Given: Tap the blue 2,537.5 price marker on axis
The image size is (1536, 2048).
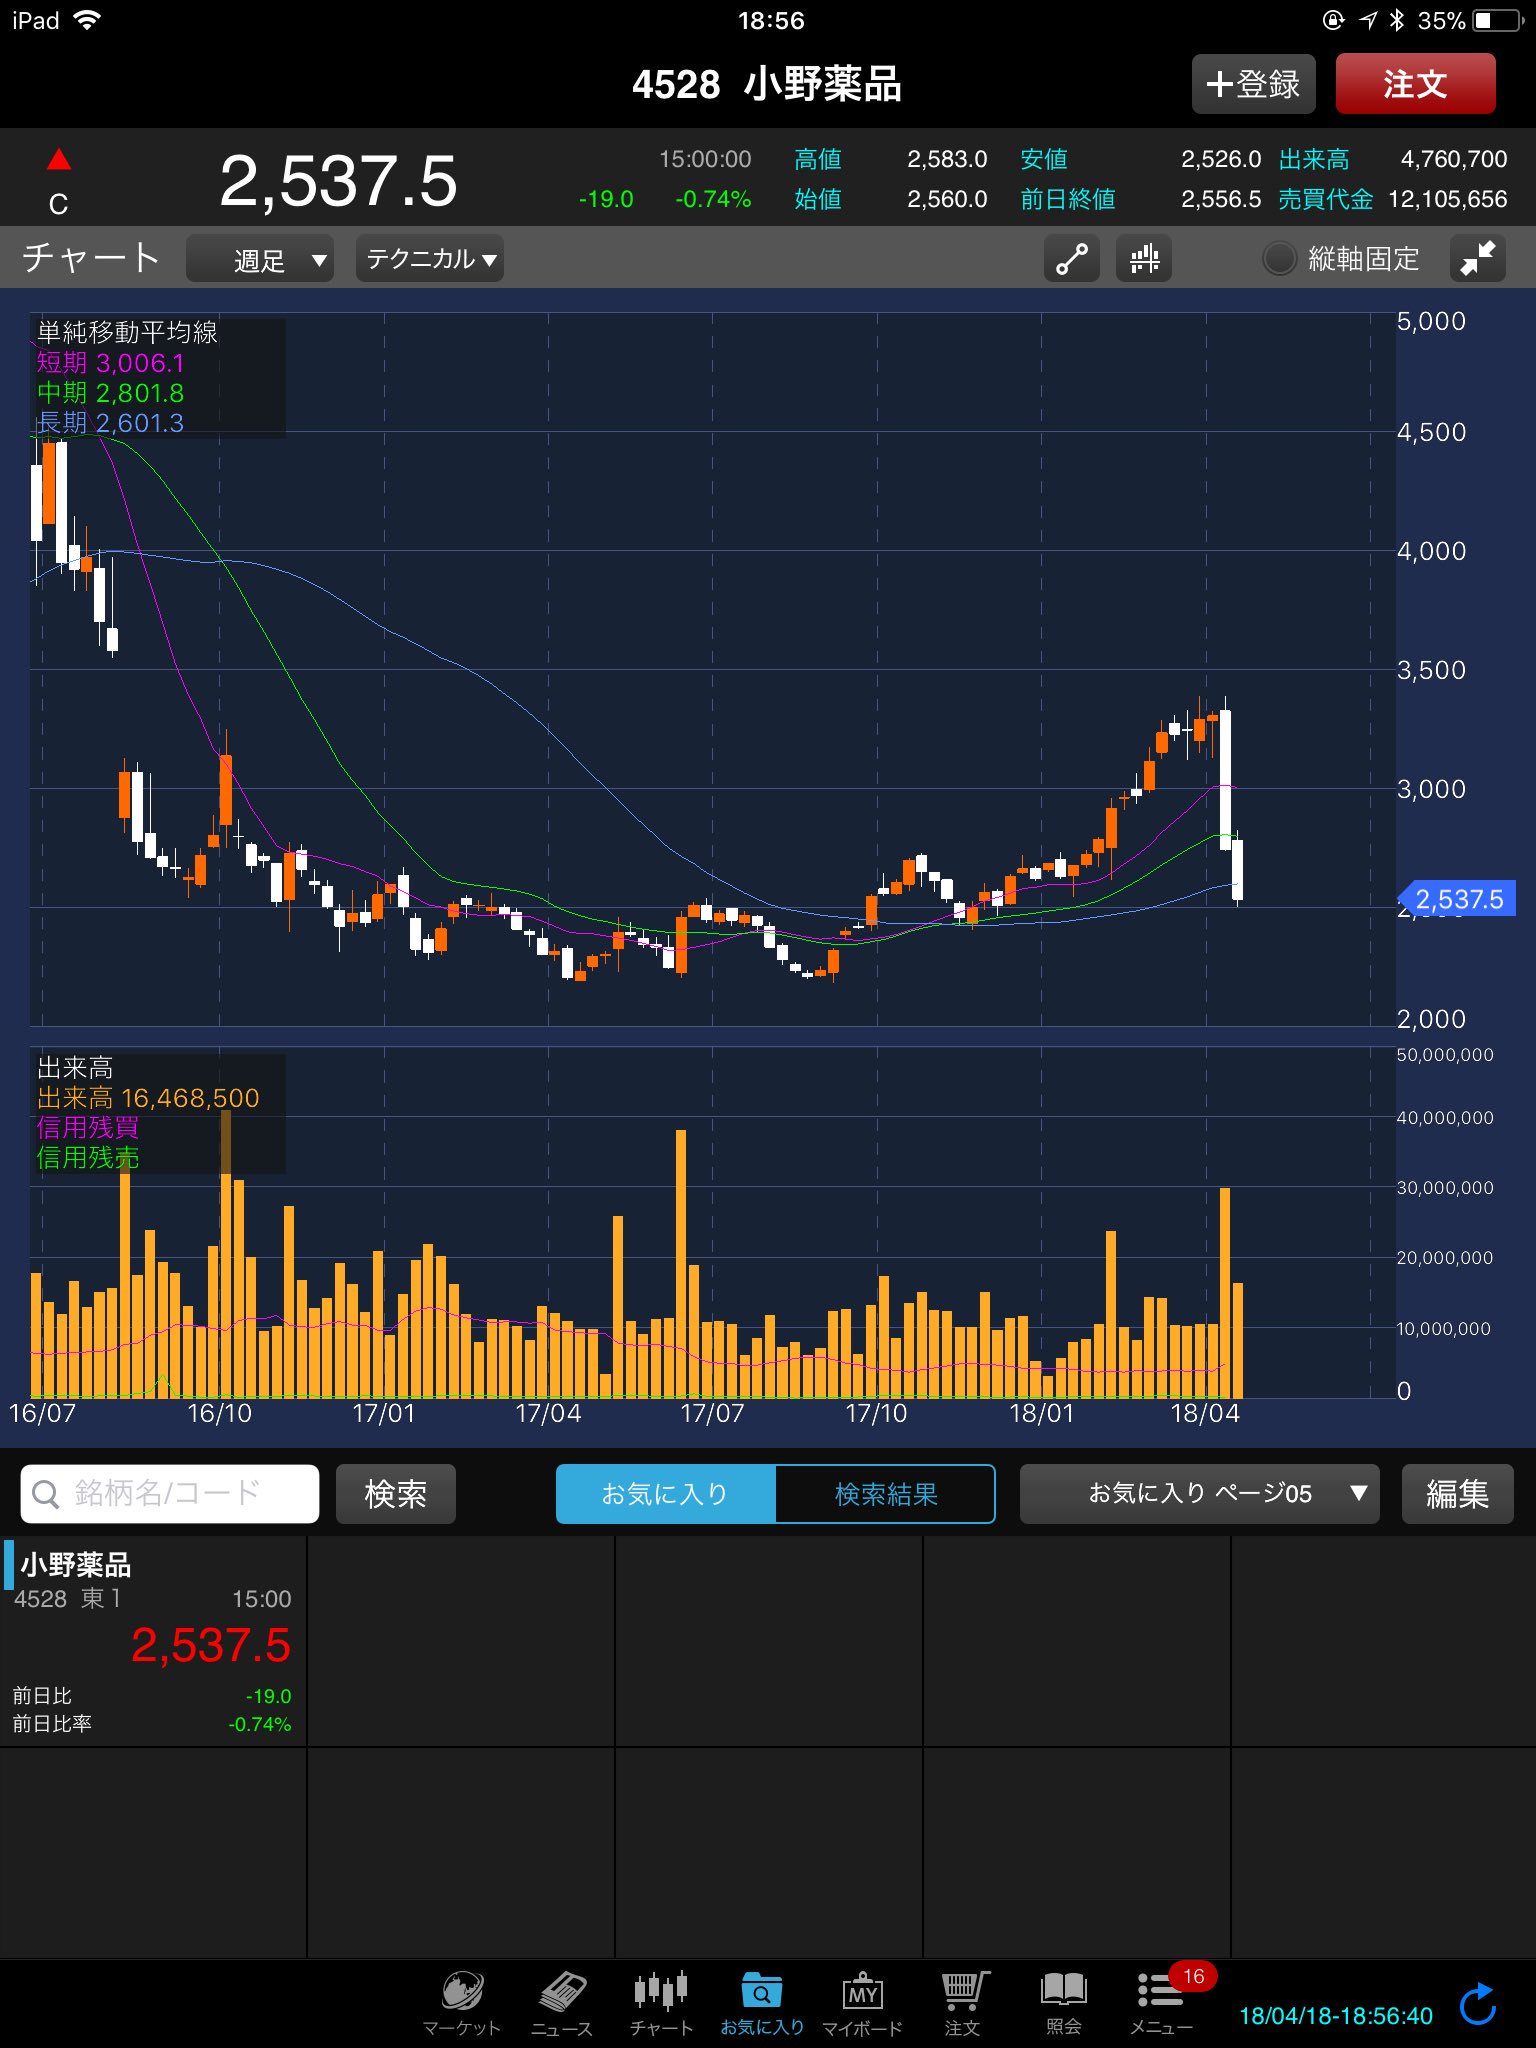Looking at the screenshot, I should pos(1458,899).
